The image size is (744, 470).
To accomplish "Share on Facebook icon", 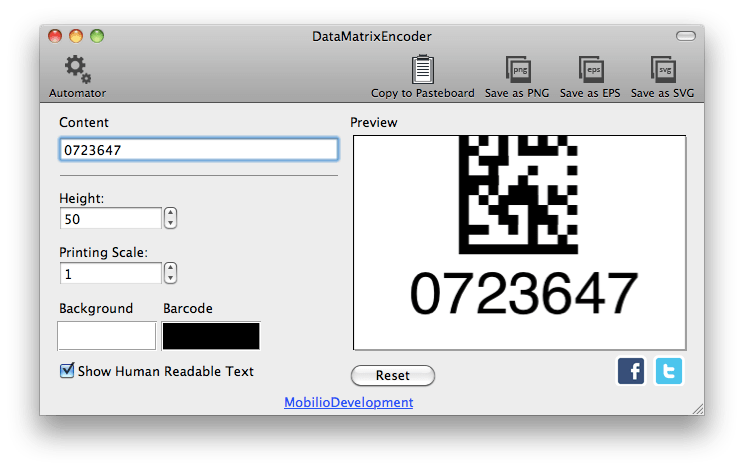I will click(631, 371).
